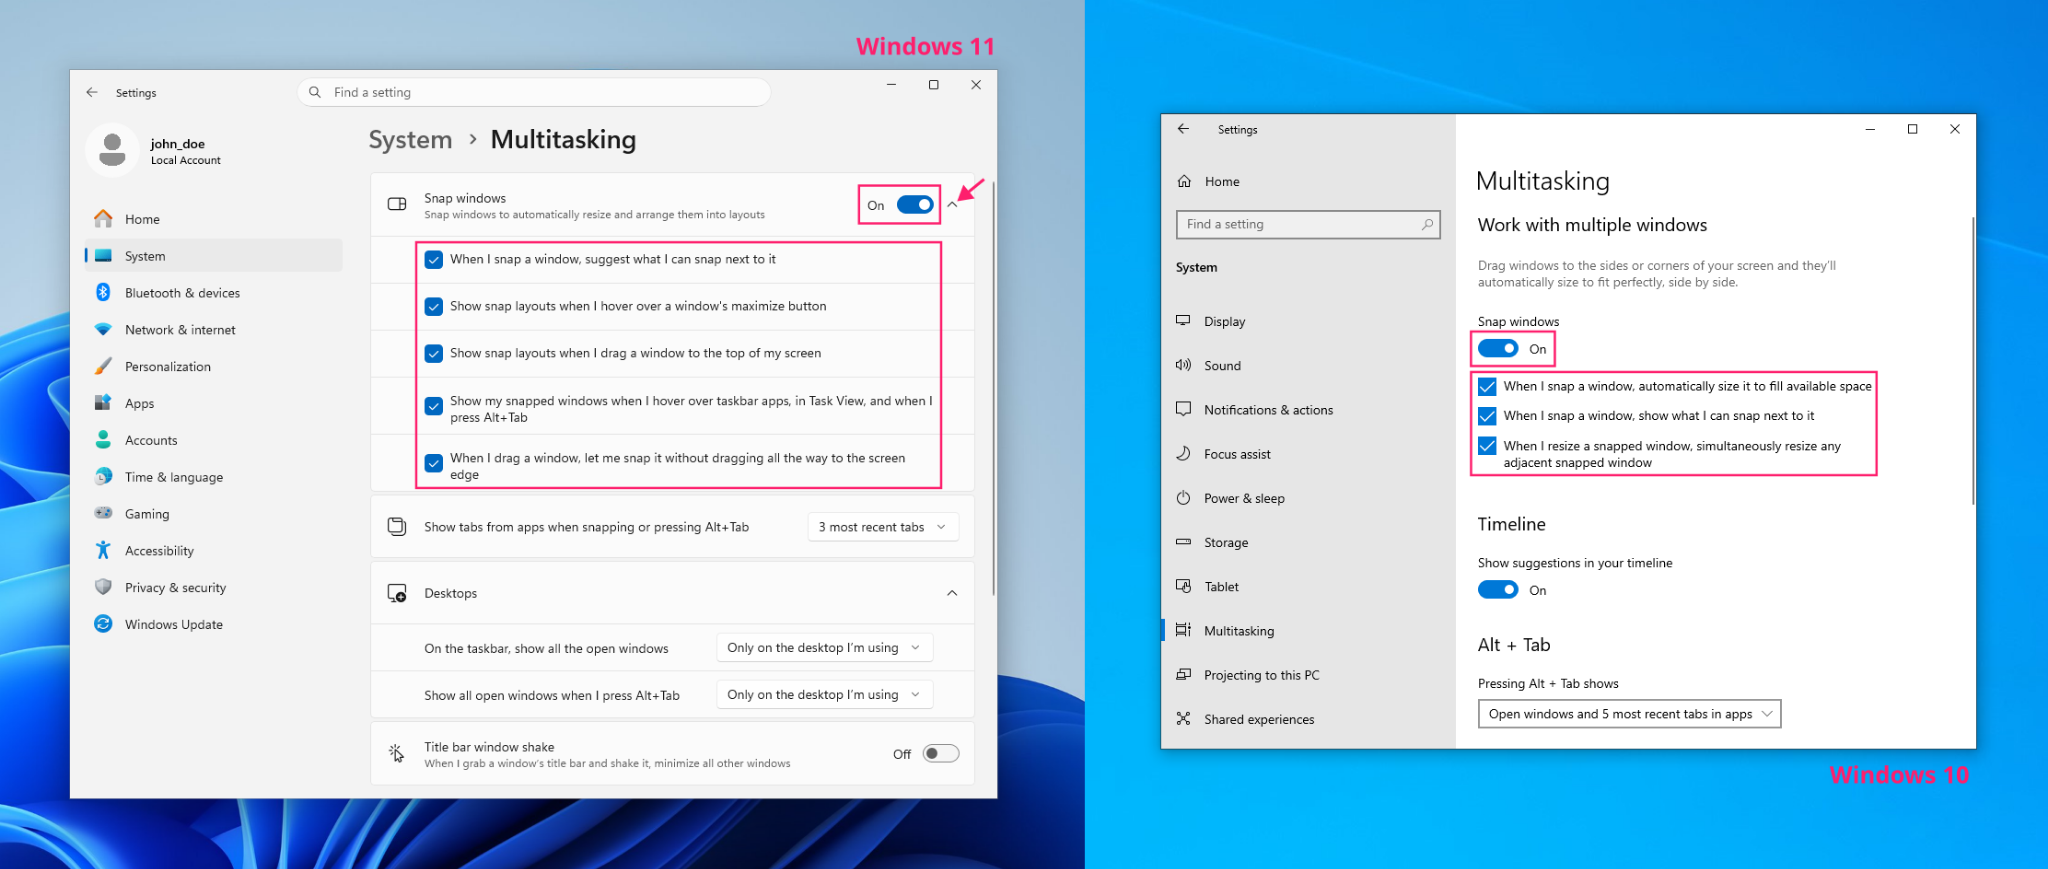
Task: Turn off Snap windows toggle in Windows 10
Action: coord(1498,349)
